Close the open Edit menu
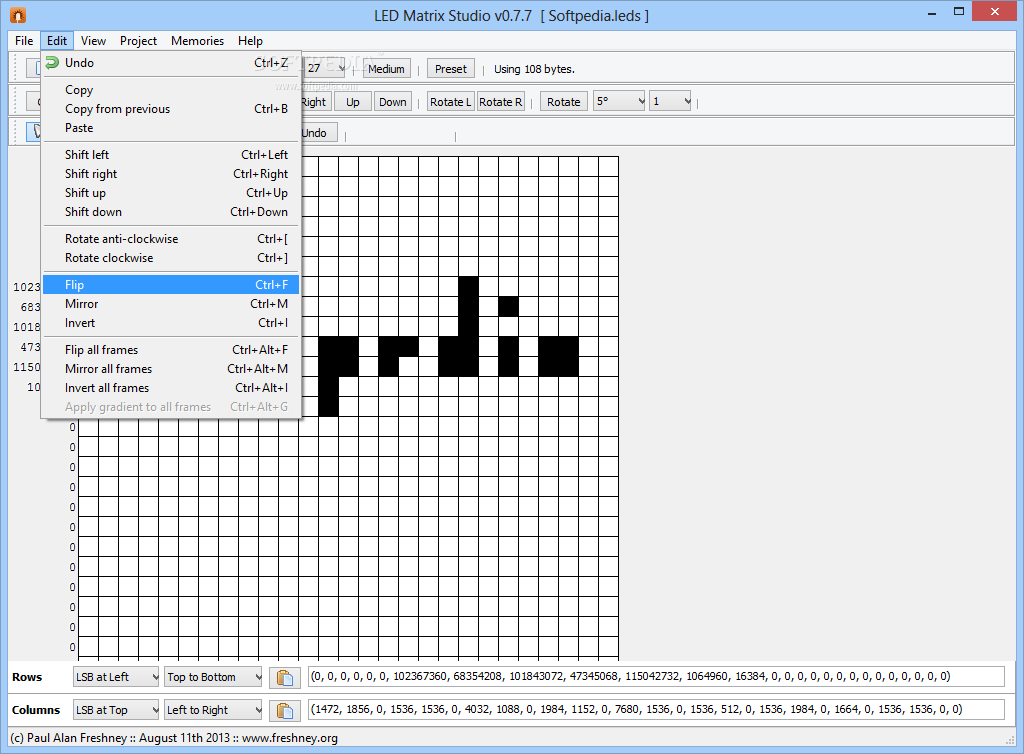Viewport: 1024px width, 754px height. coord(57,40)
